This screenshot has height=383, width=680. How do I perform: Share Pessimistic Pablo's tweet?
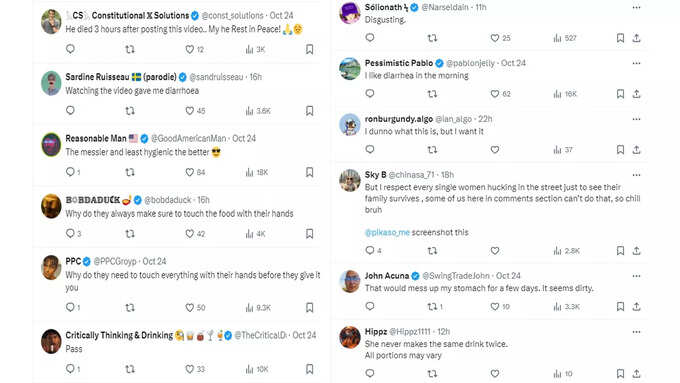pos(636,94)
